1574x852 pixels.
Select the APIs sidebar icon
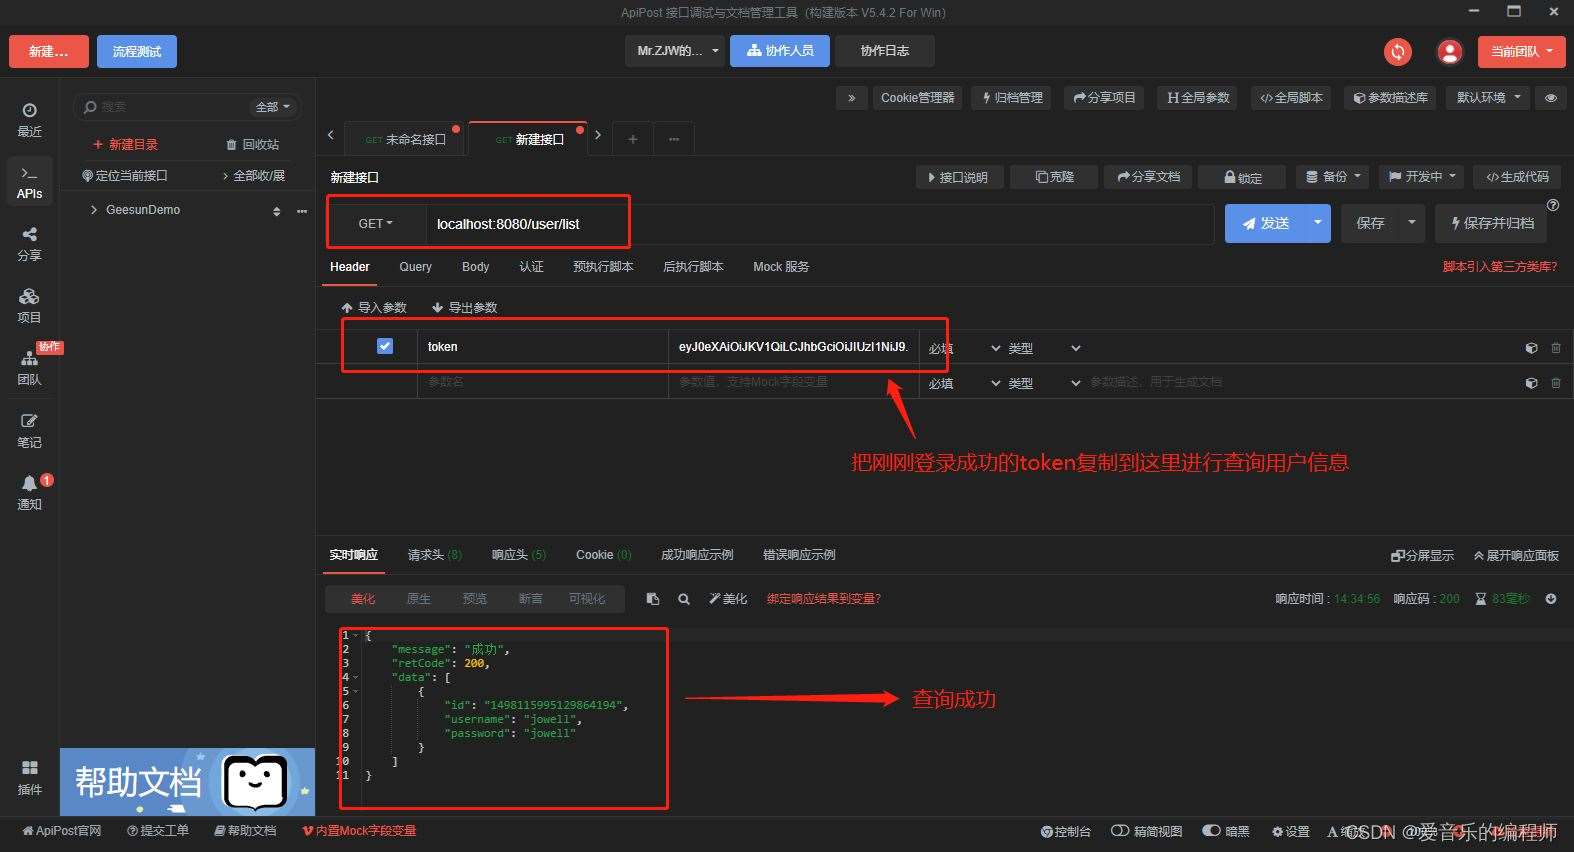point(29,181)
